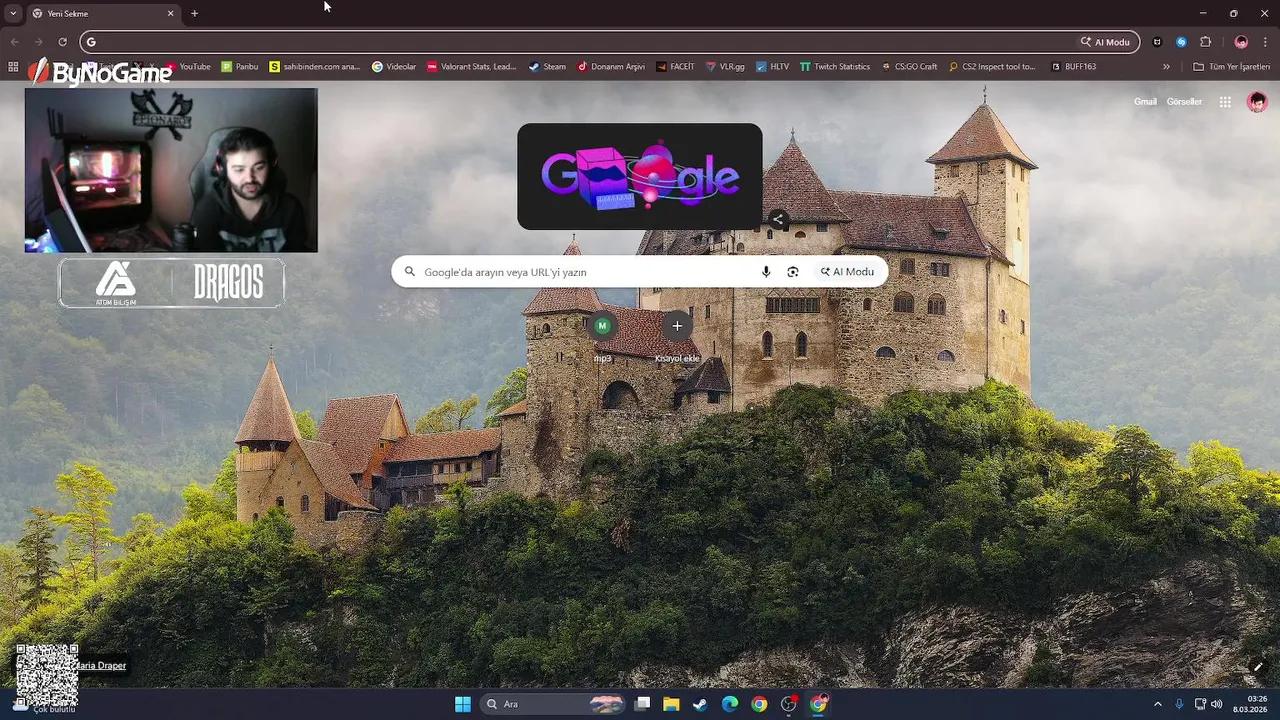The height and width of the screenshot is (720, 1280).
Task: Click Kısayol ekle add shortcut button
Action: pyautogui.click(x=677, y=336)
